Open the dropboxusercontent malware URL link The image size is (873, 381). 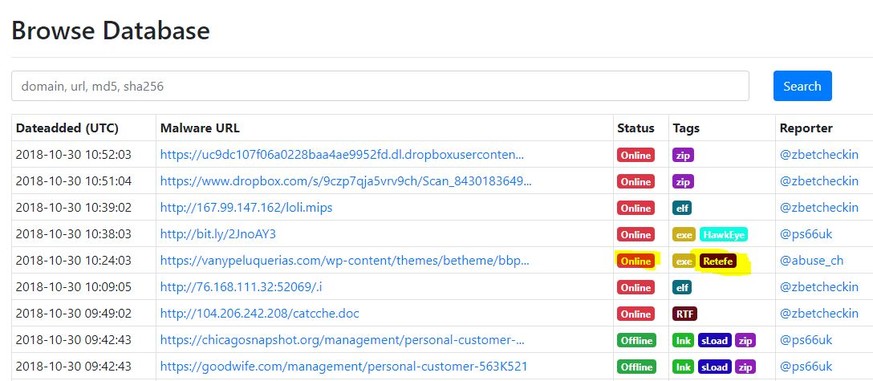342,154
